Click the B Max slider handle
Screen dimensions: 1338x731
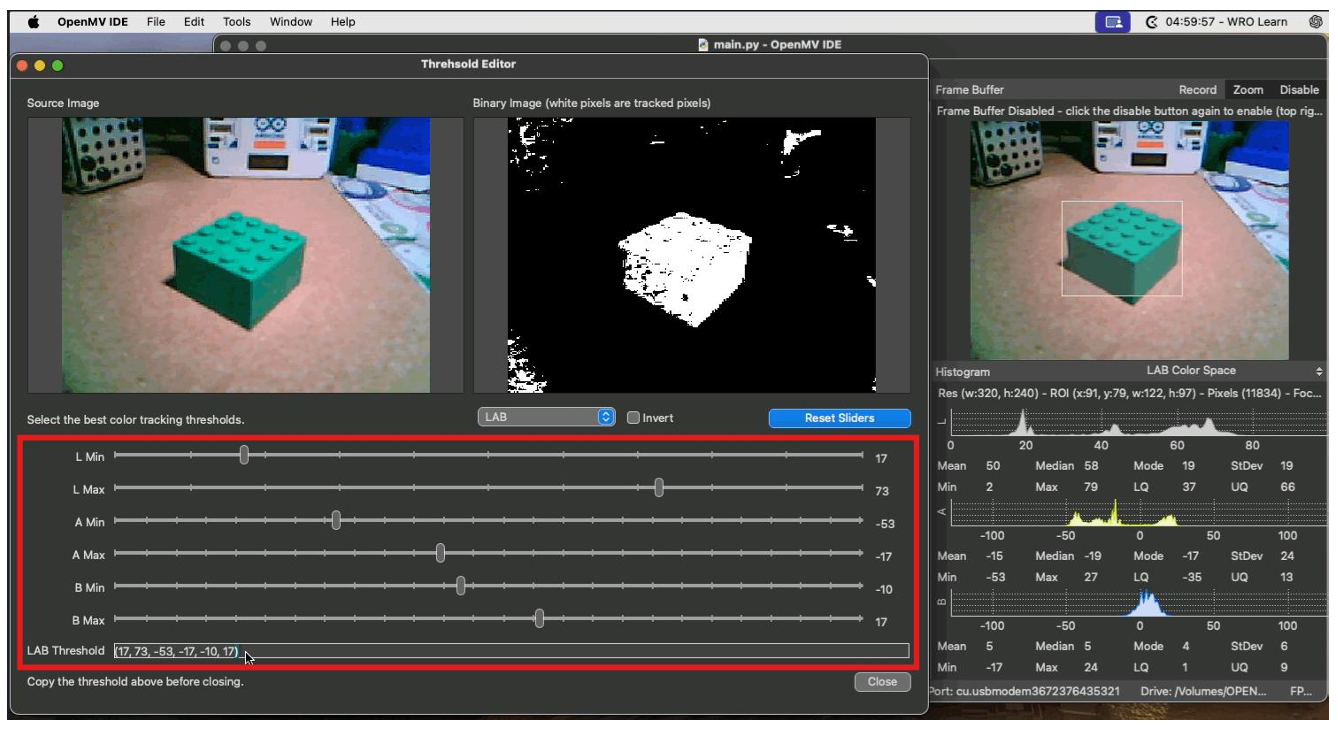pyautogui.click(x=539, y=619)
